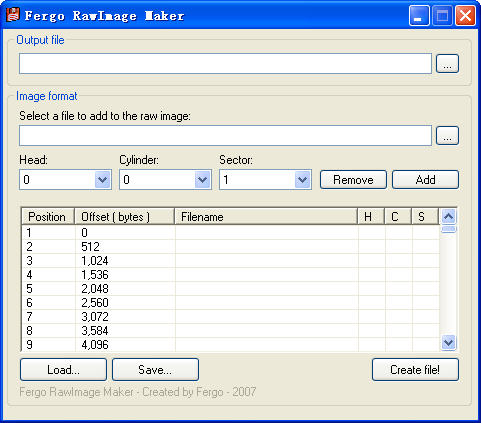
Task: Select the row with offset 1,024
Action: (231, 261)
